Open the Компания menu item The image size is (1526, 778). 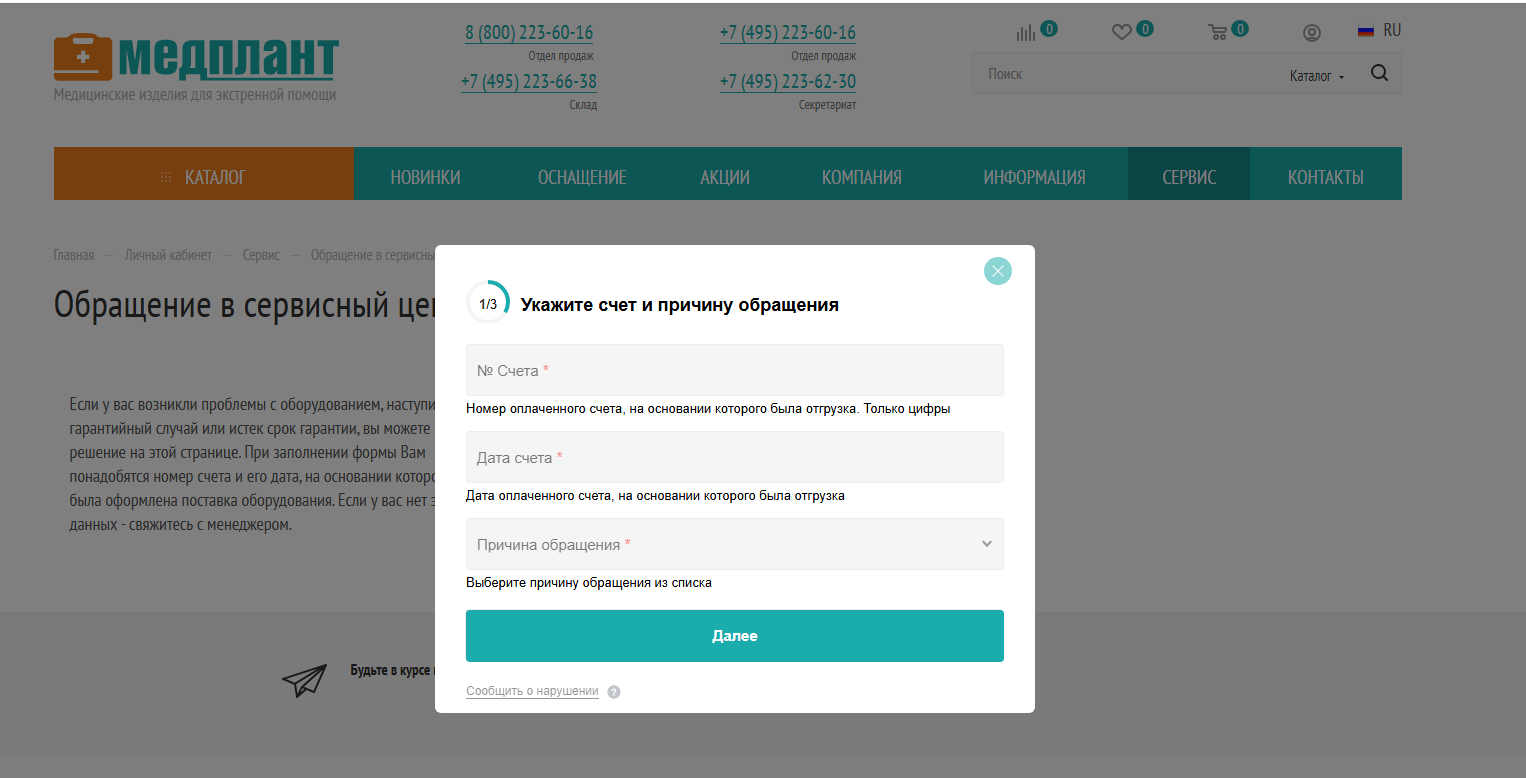point(862,178)
